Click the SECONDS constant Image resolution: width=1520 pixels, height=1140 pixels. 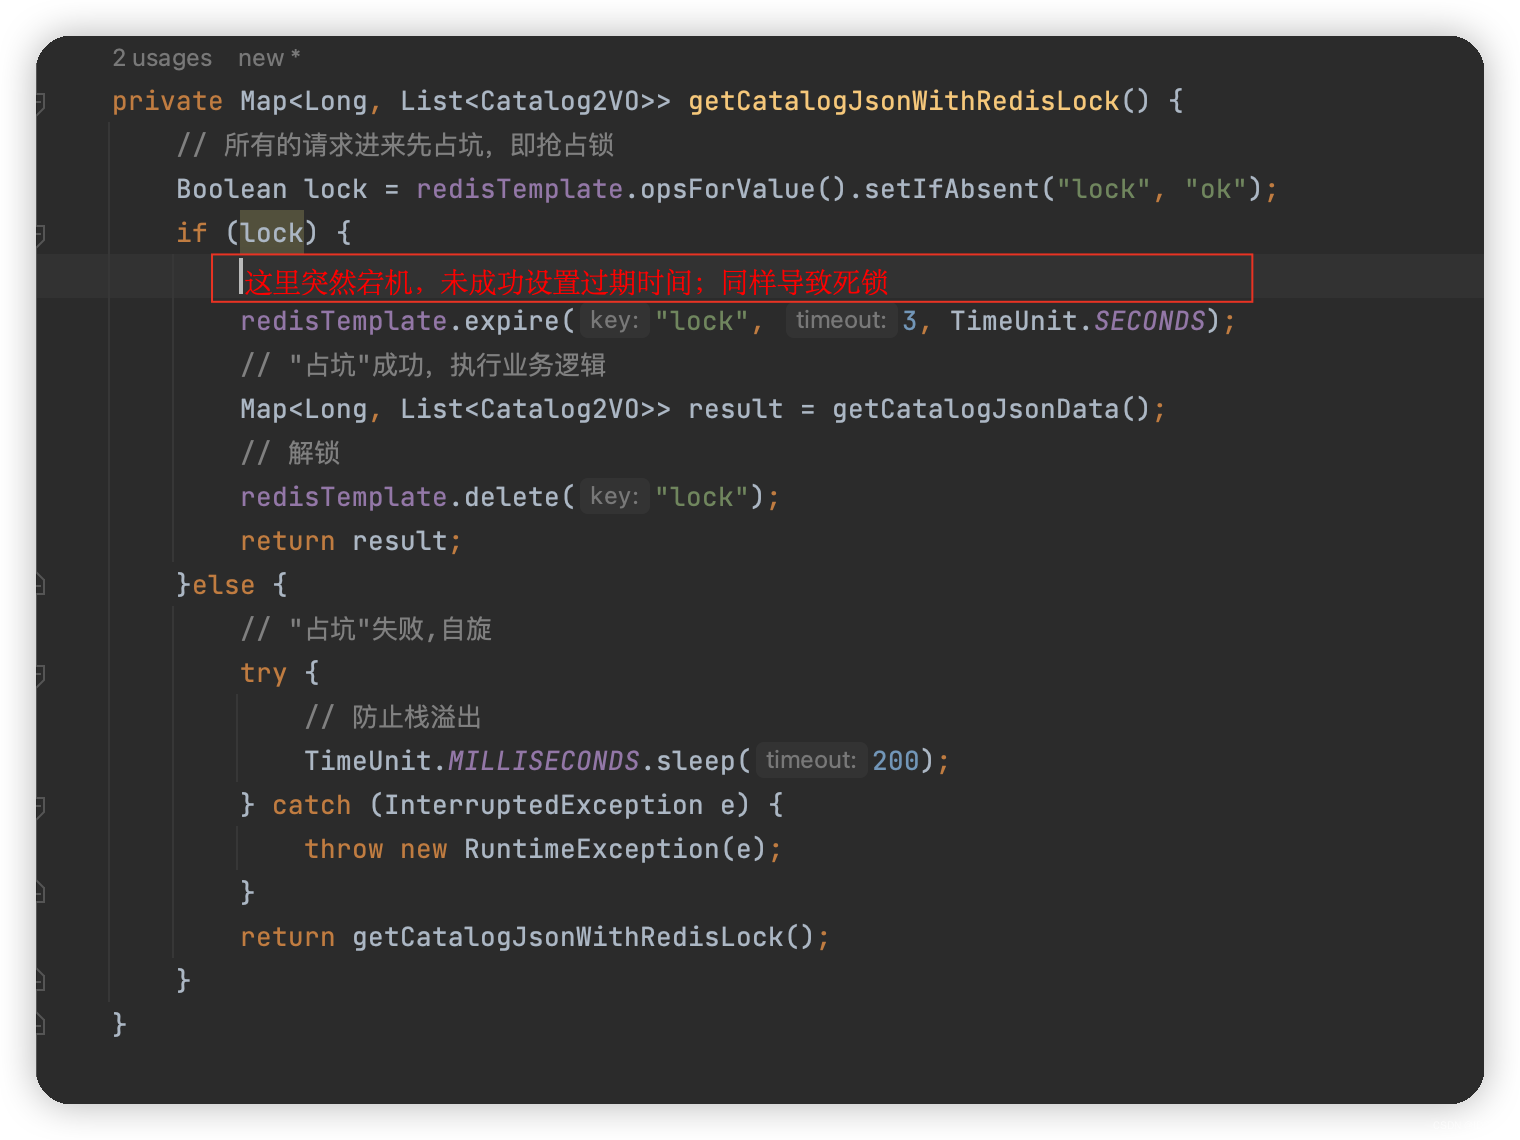(x=1150, y=321)
